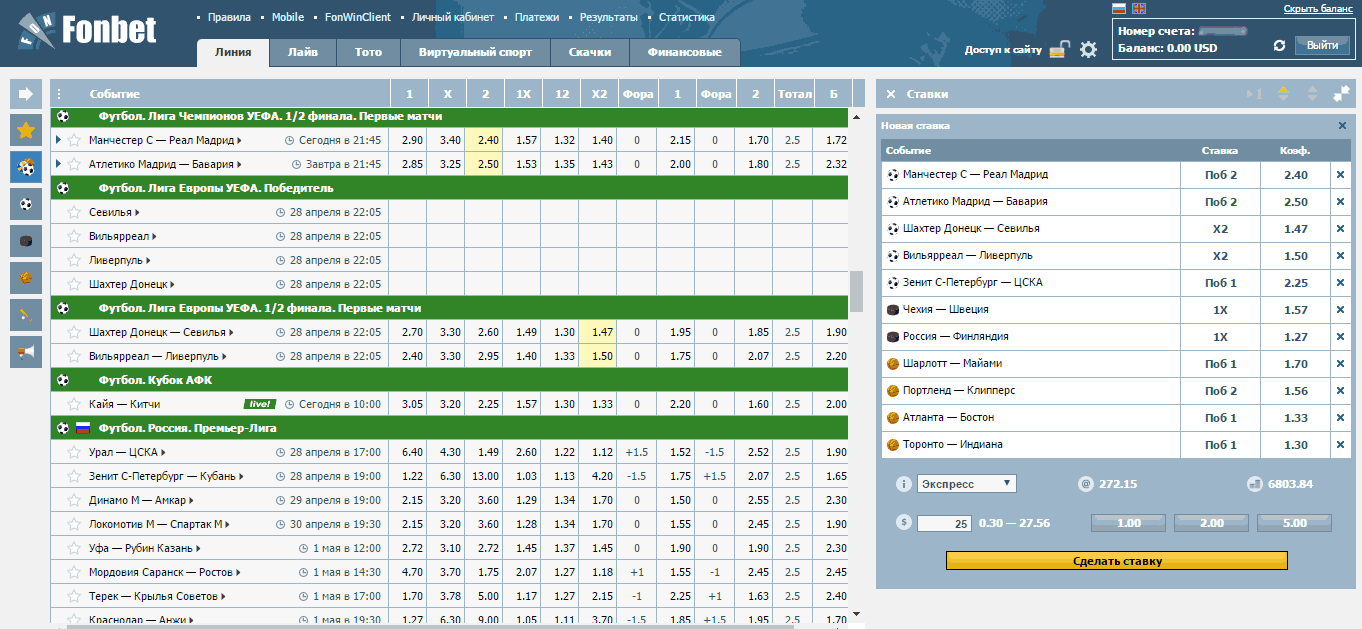Image resolution: width=1362 pixels, height=629 pixels.
Task: Log out with Выйти button
Action: (1322, 45)
